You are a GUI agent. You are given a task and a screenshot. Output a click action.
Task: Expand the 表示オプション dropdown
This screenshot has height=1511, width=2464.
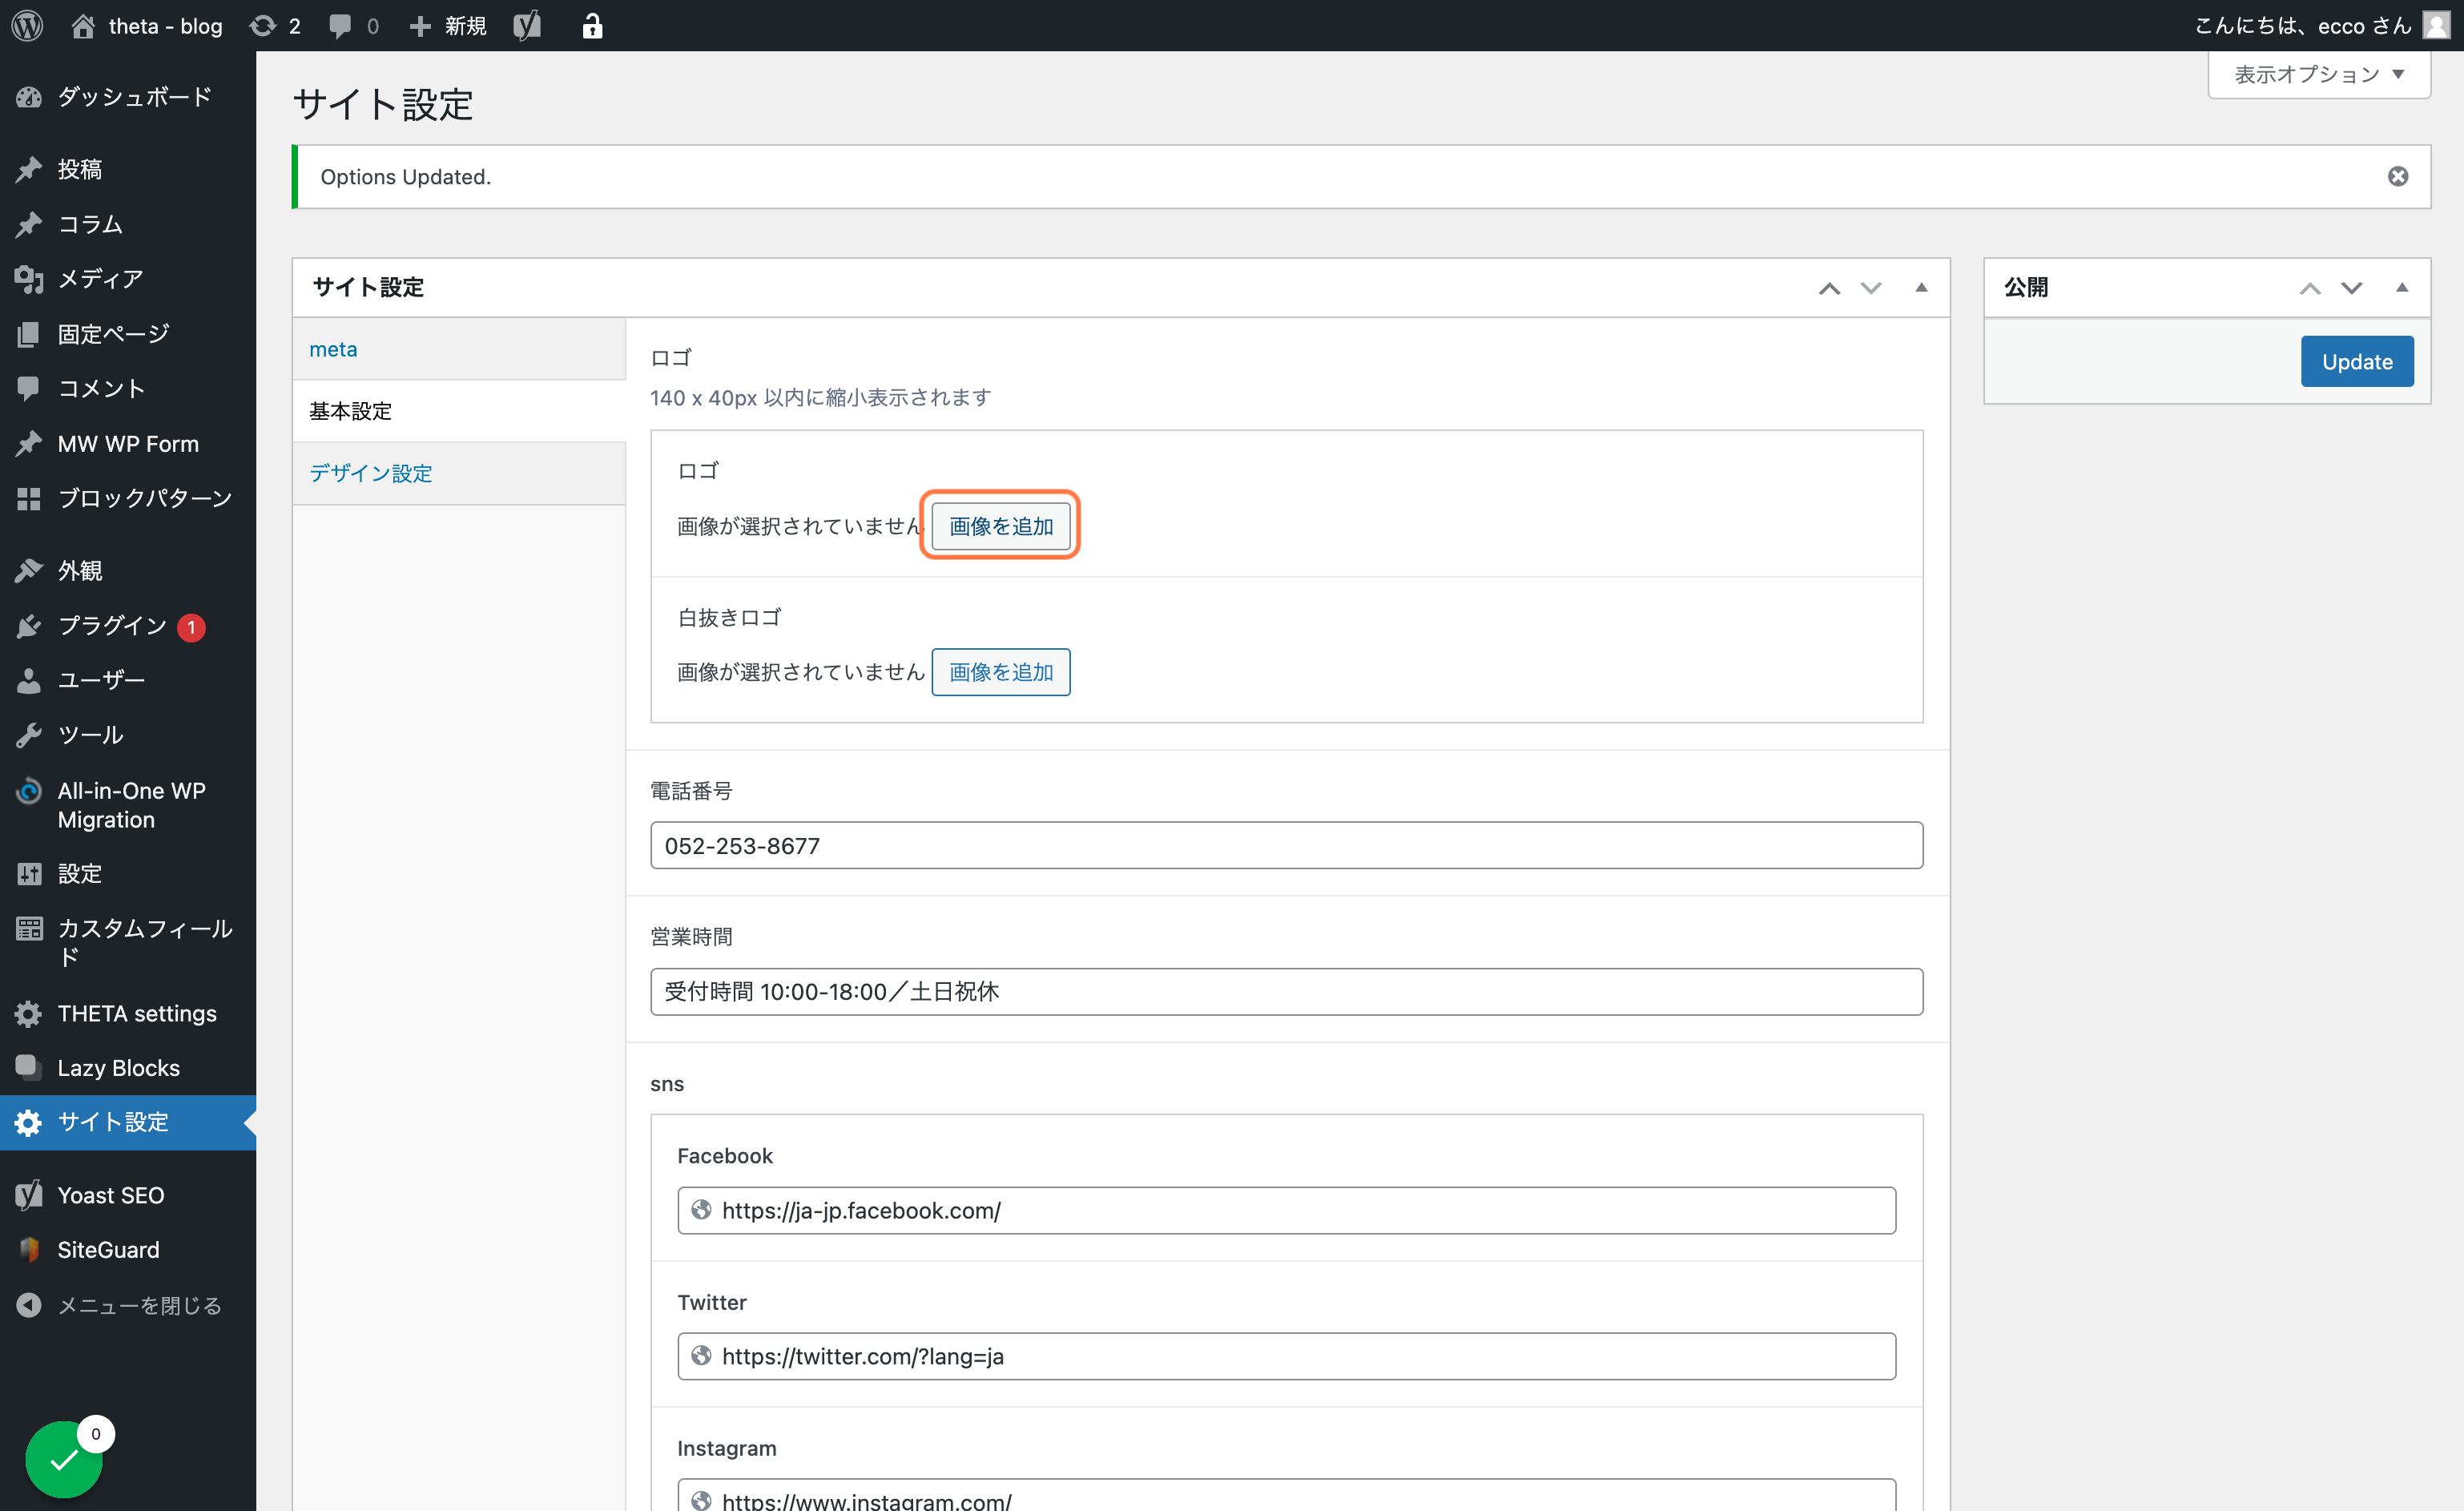pyautogui.click(x=2319, y=74)
